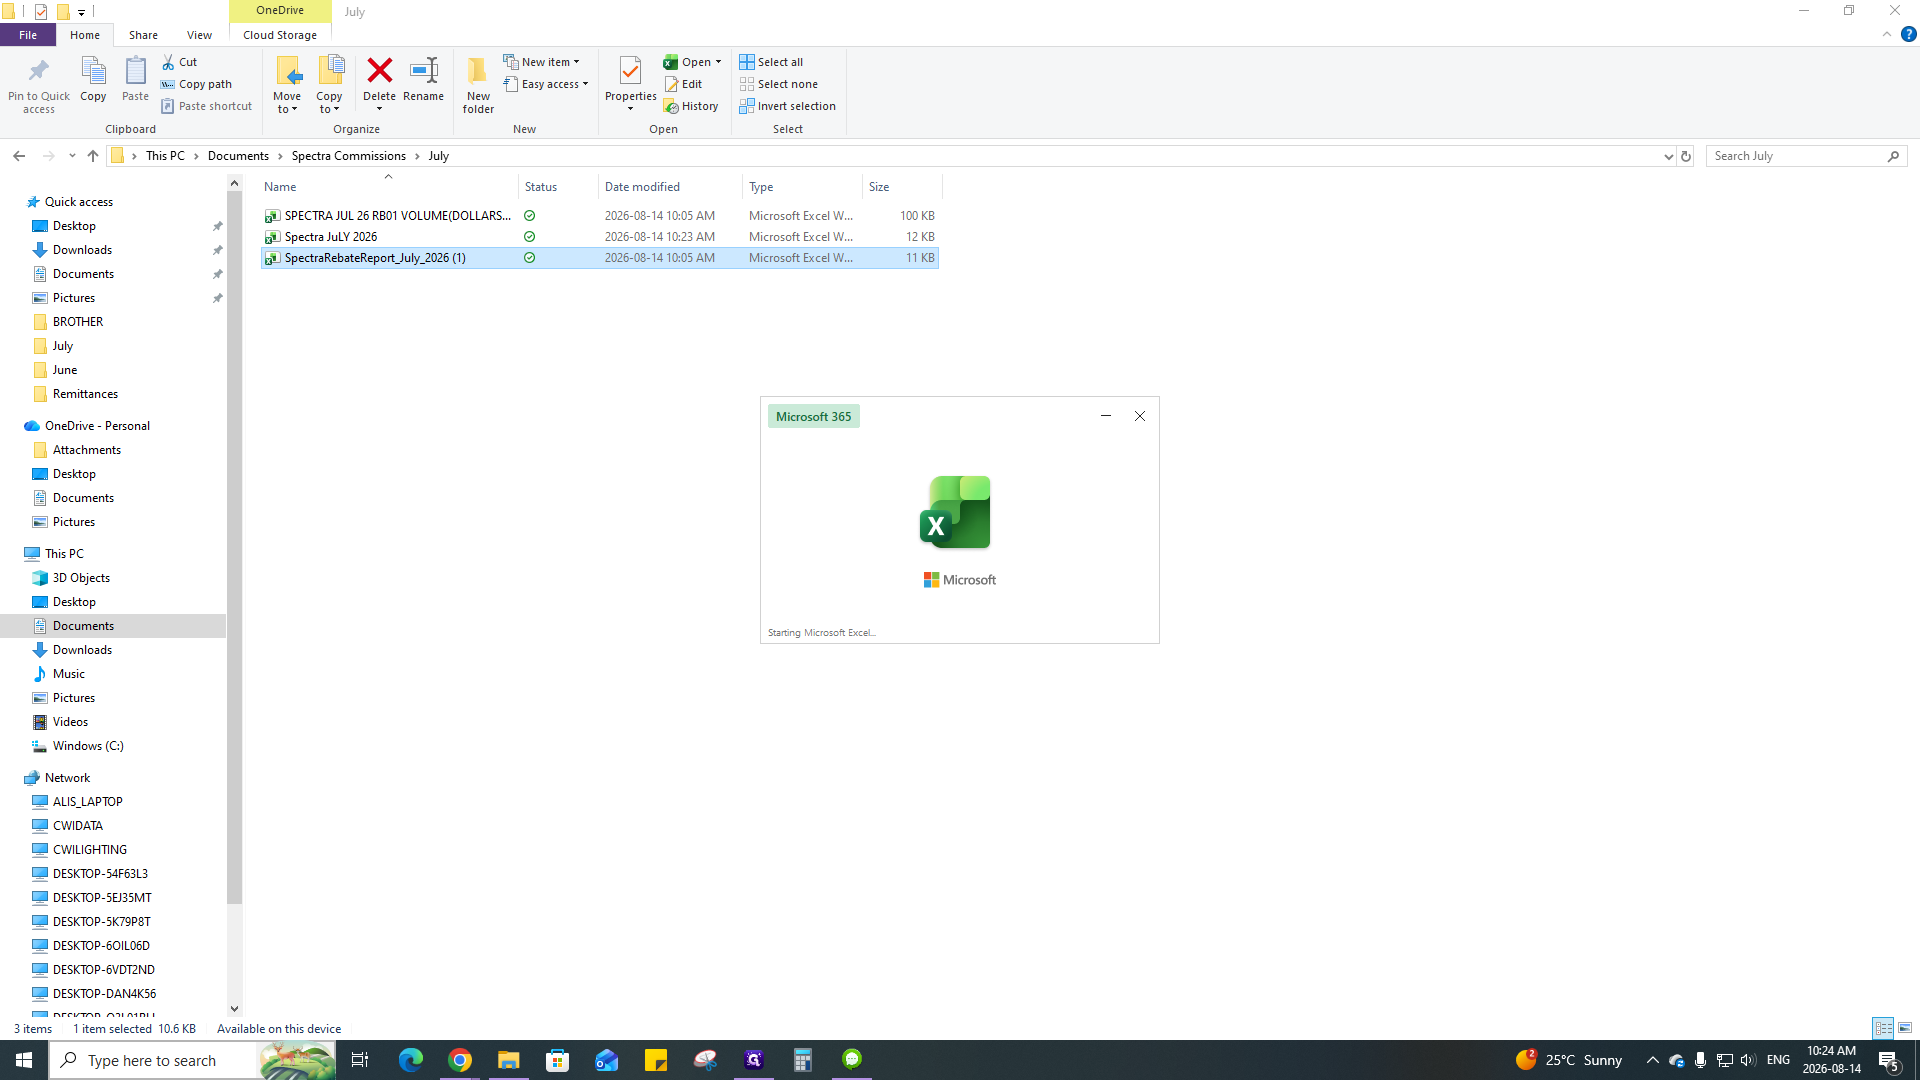Screen dimensions: 1920x1080
Task: Create a New folder
Action: [x=478, y=85]
